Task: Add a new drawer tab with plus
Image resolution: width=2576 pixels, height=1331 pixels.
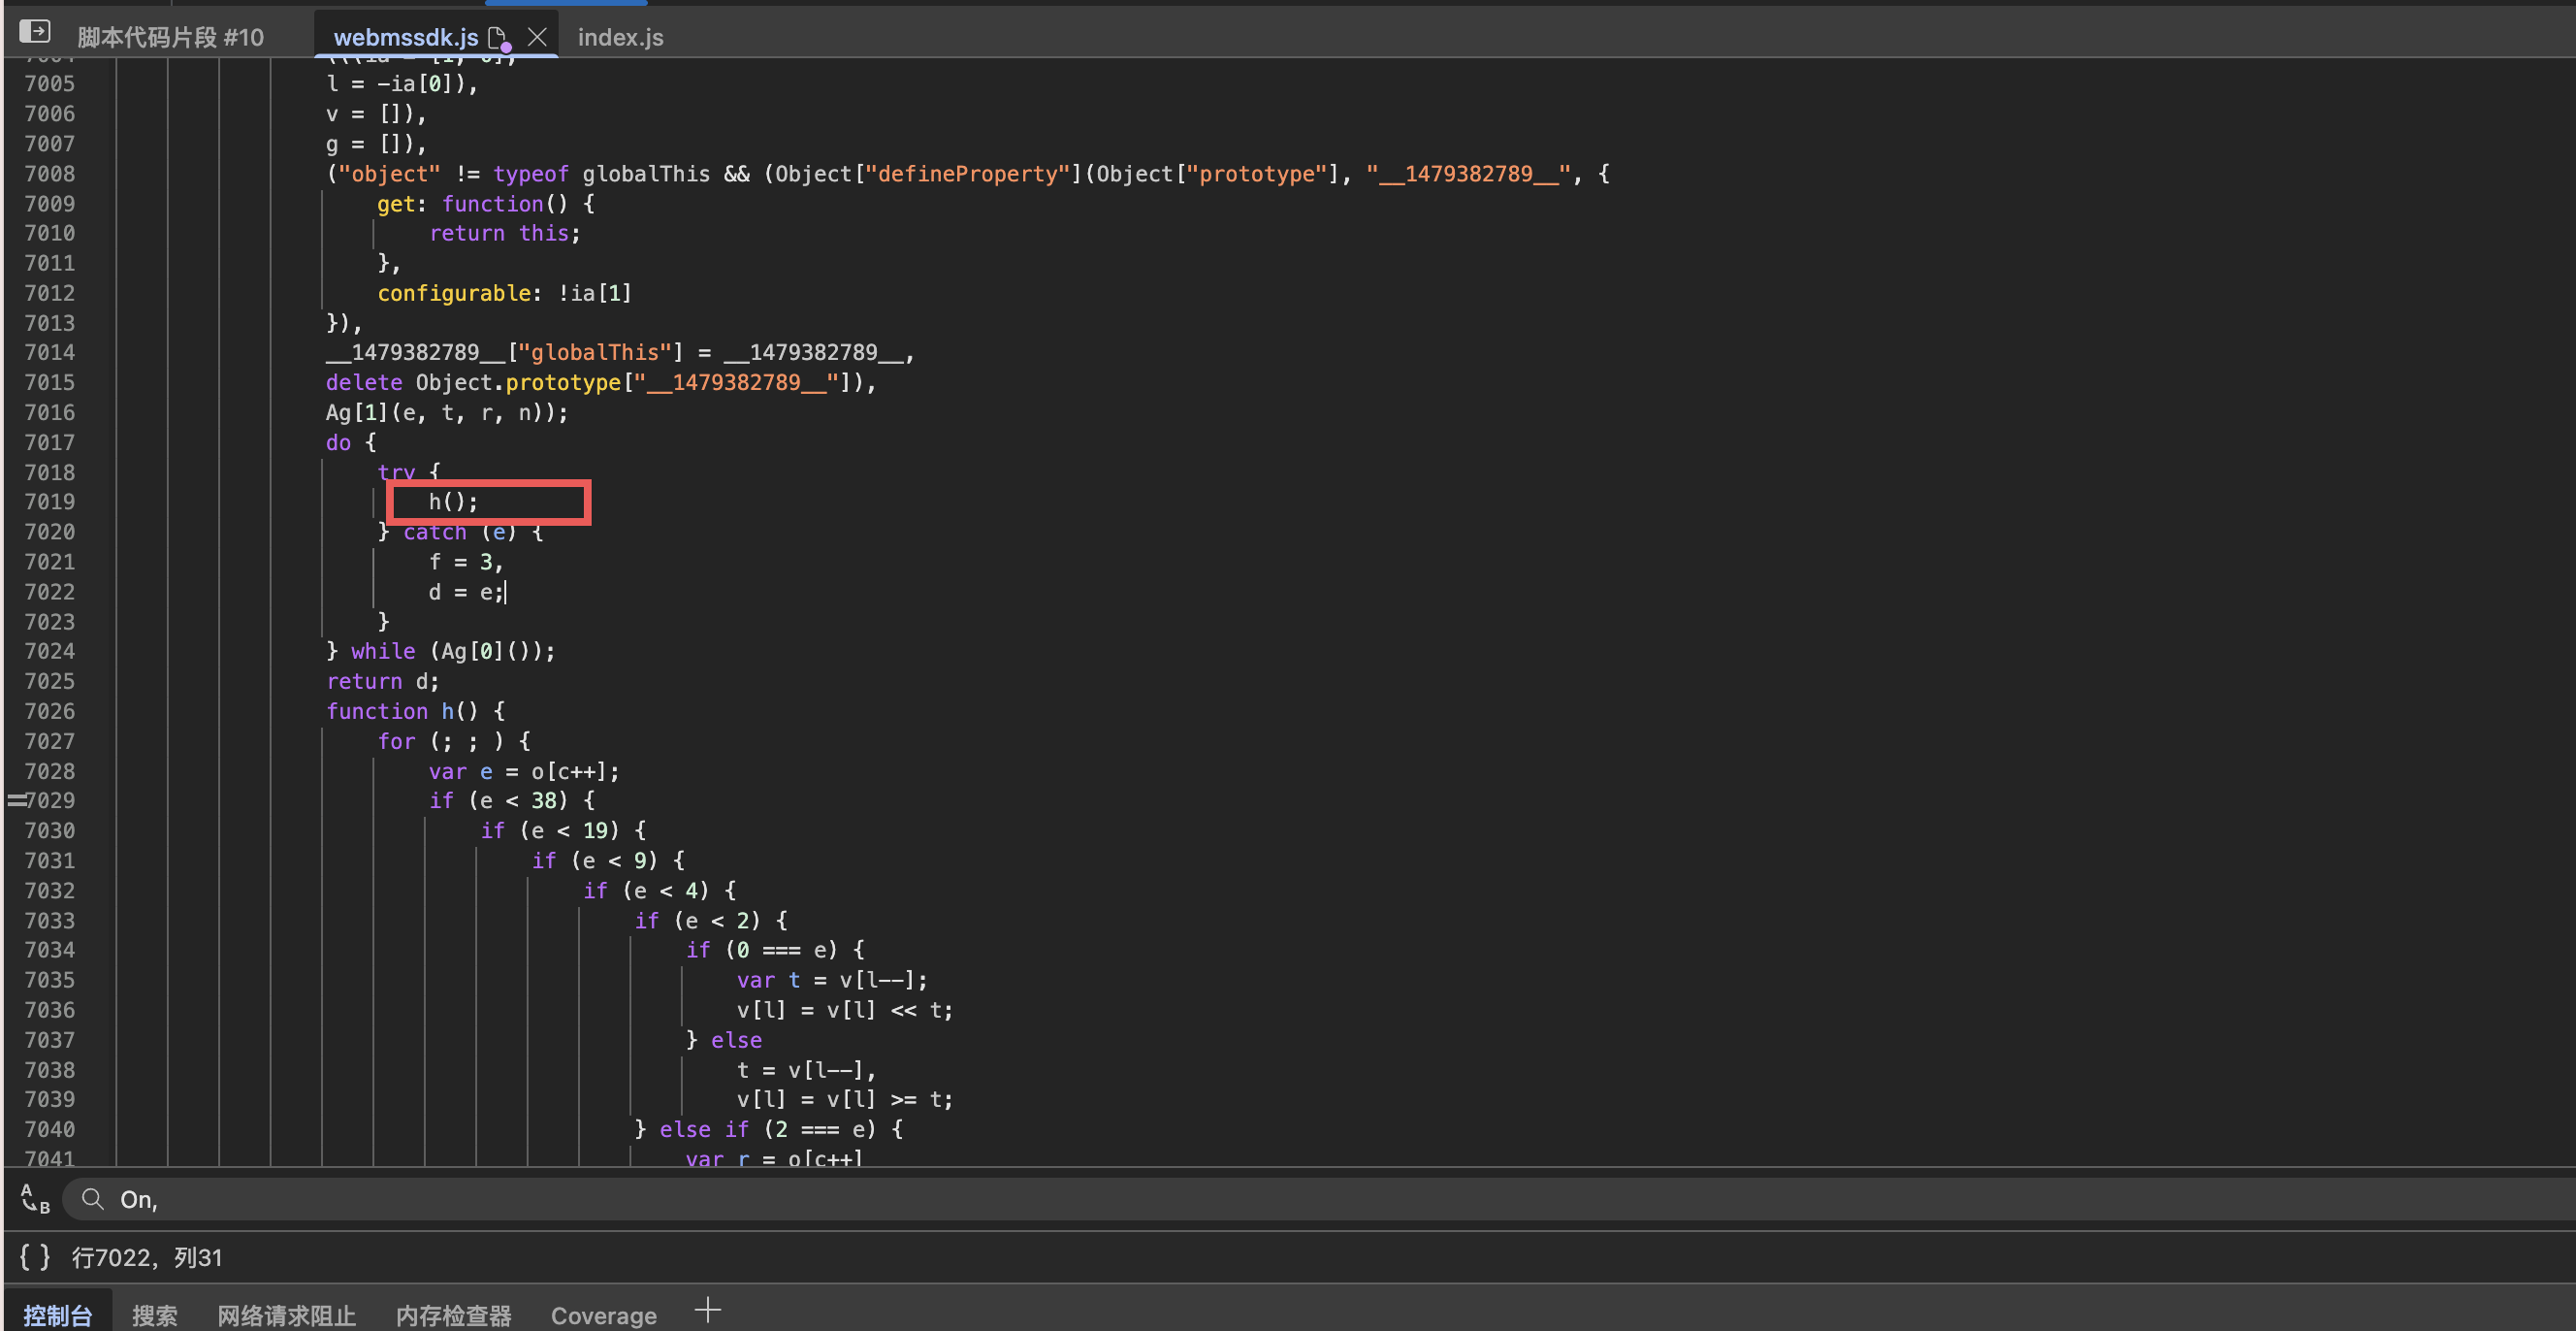Action: [x=707, y=1310]
